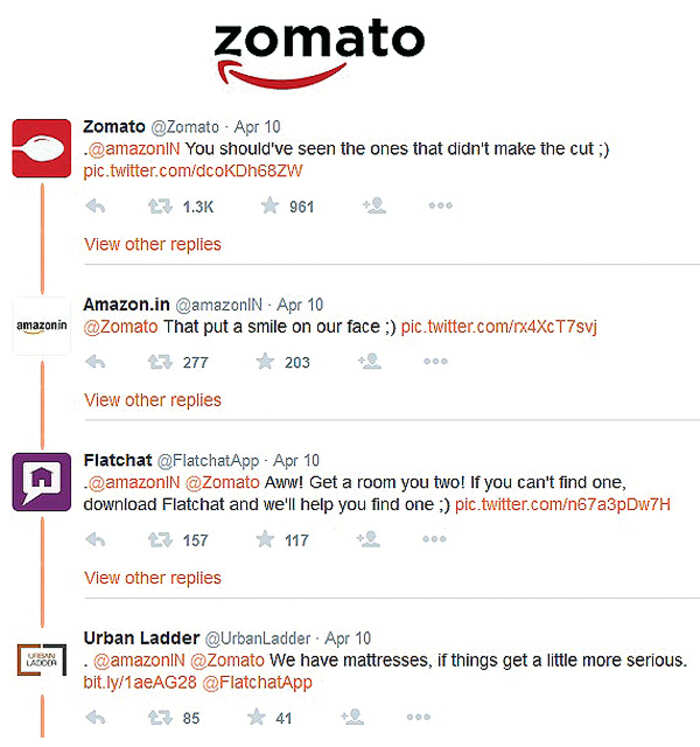Click the Zomato spoon profile avatar

[41, 148]
